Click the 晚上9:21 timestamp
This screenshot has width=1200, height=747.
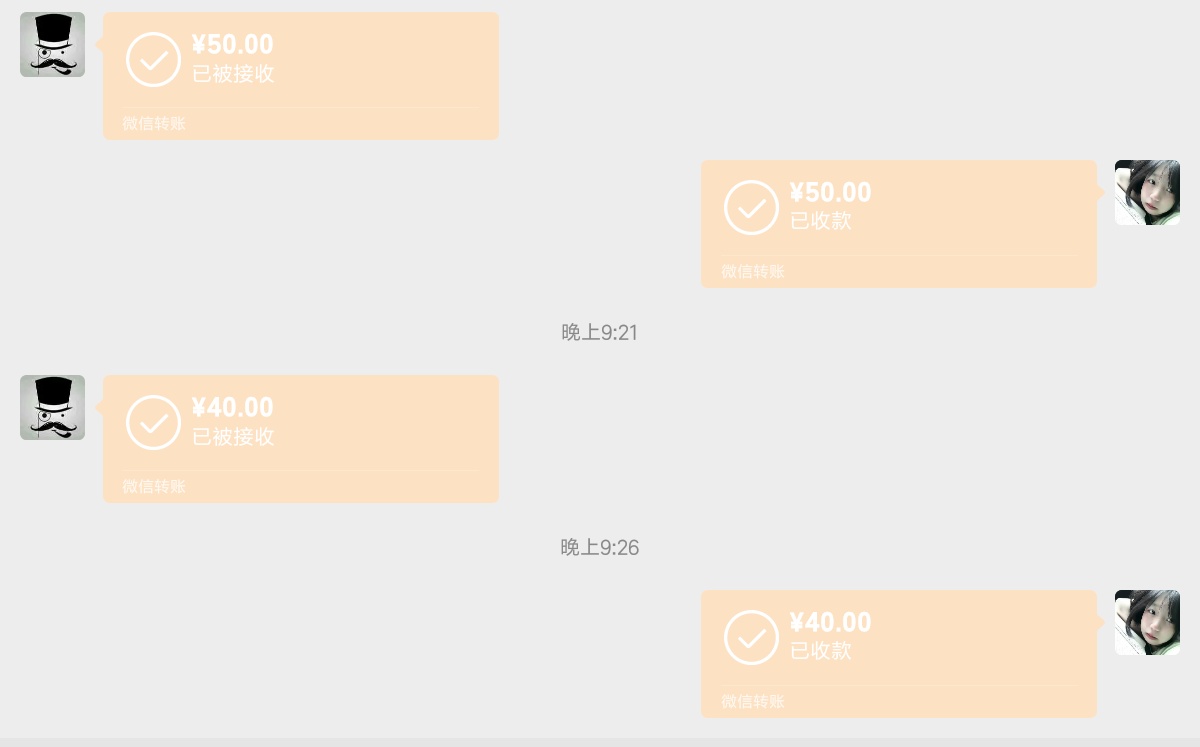(599, 333)
